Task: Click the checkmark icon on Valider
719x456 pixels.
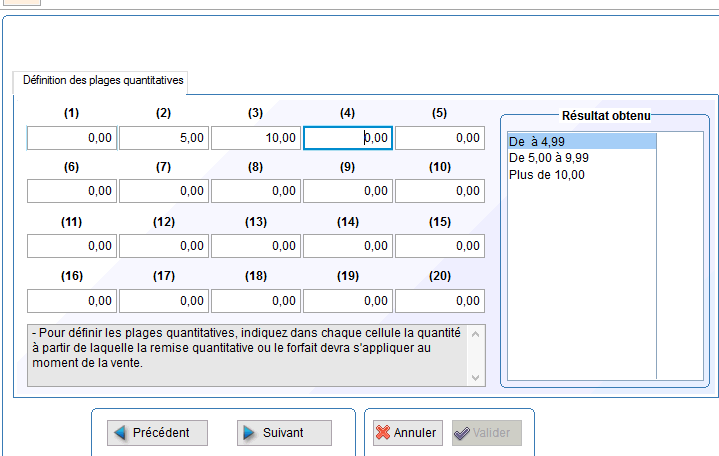Action: [x=461, y=433]
